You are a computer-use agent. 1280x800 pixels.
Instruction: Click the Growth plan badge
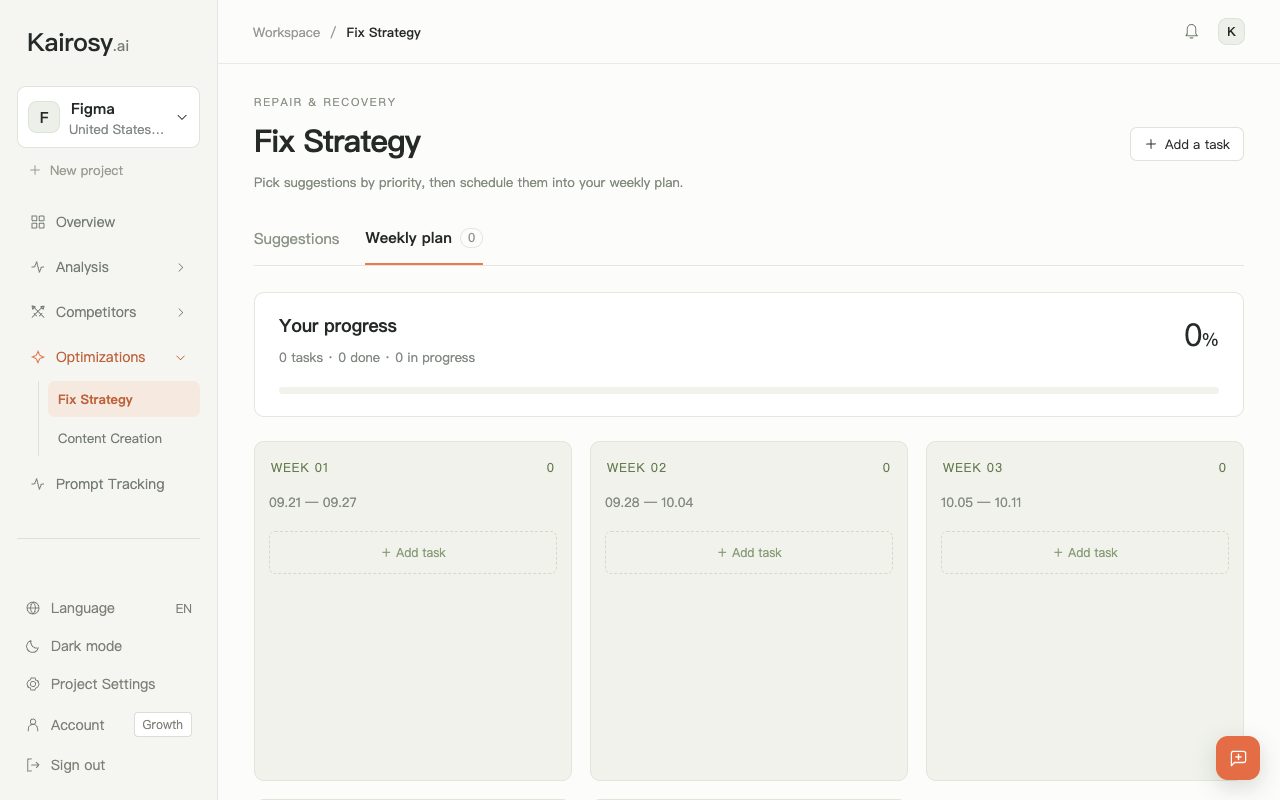tap(163, 725)
